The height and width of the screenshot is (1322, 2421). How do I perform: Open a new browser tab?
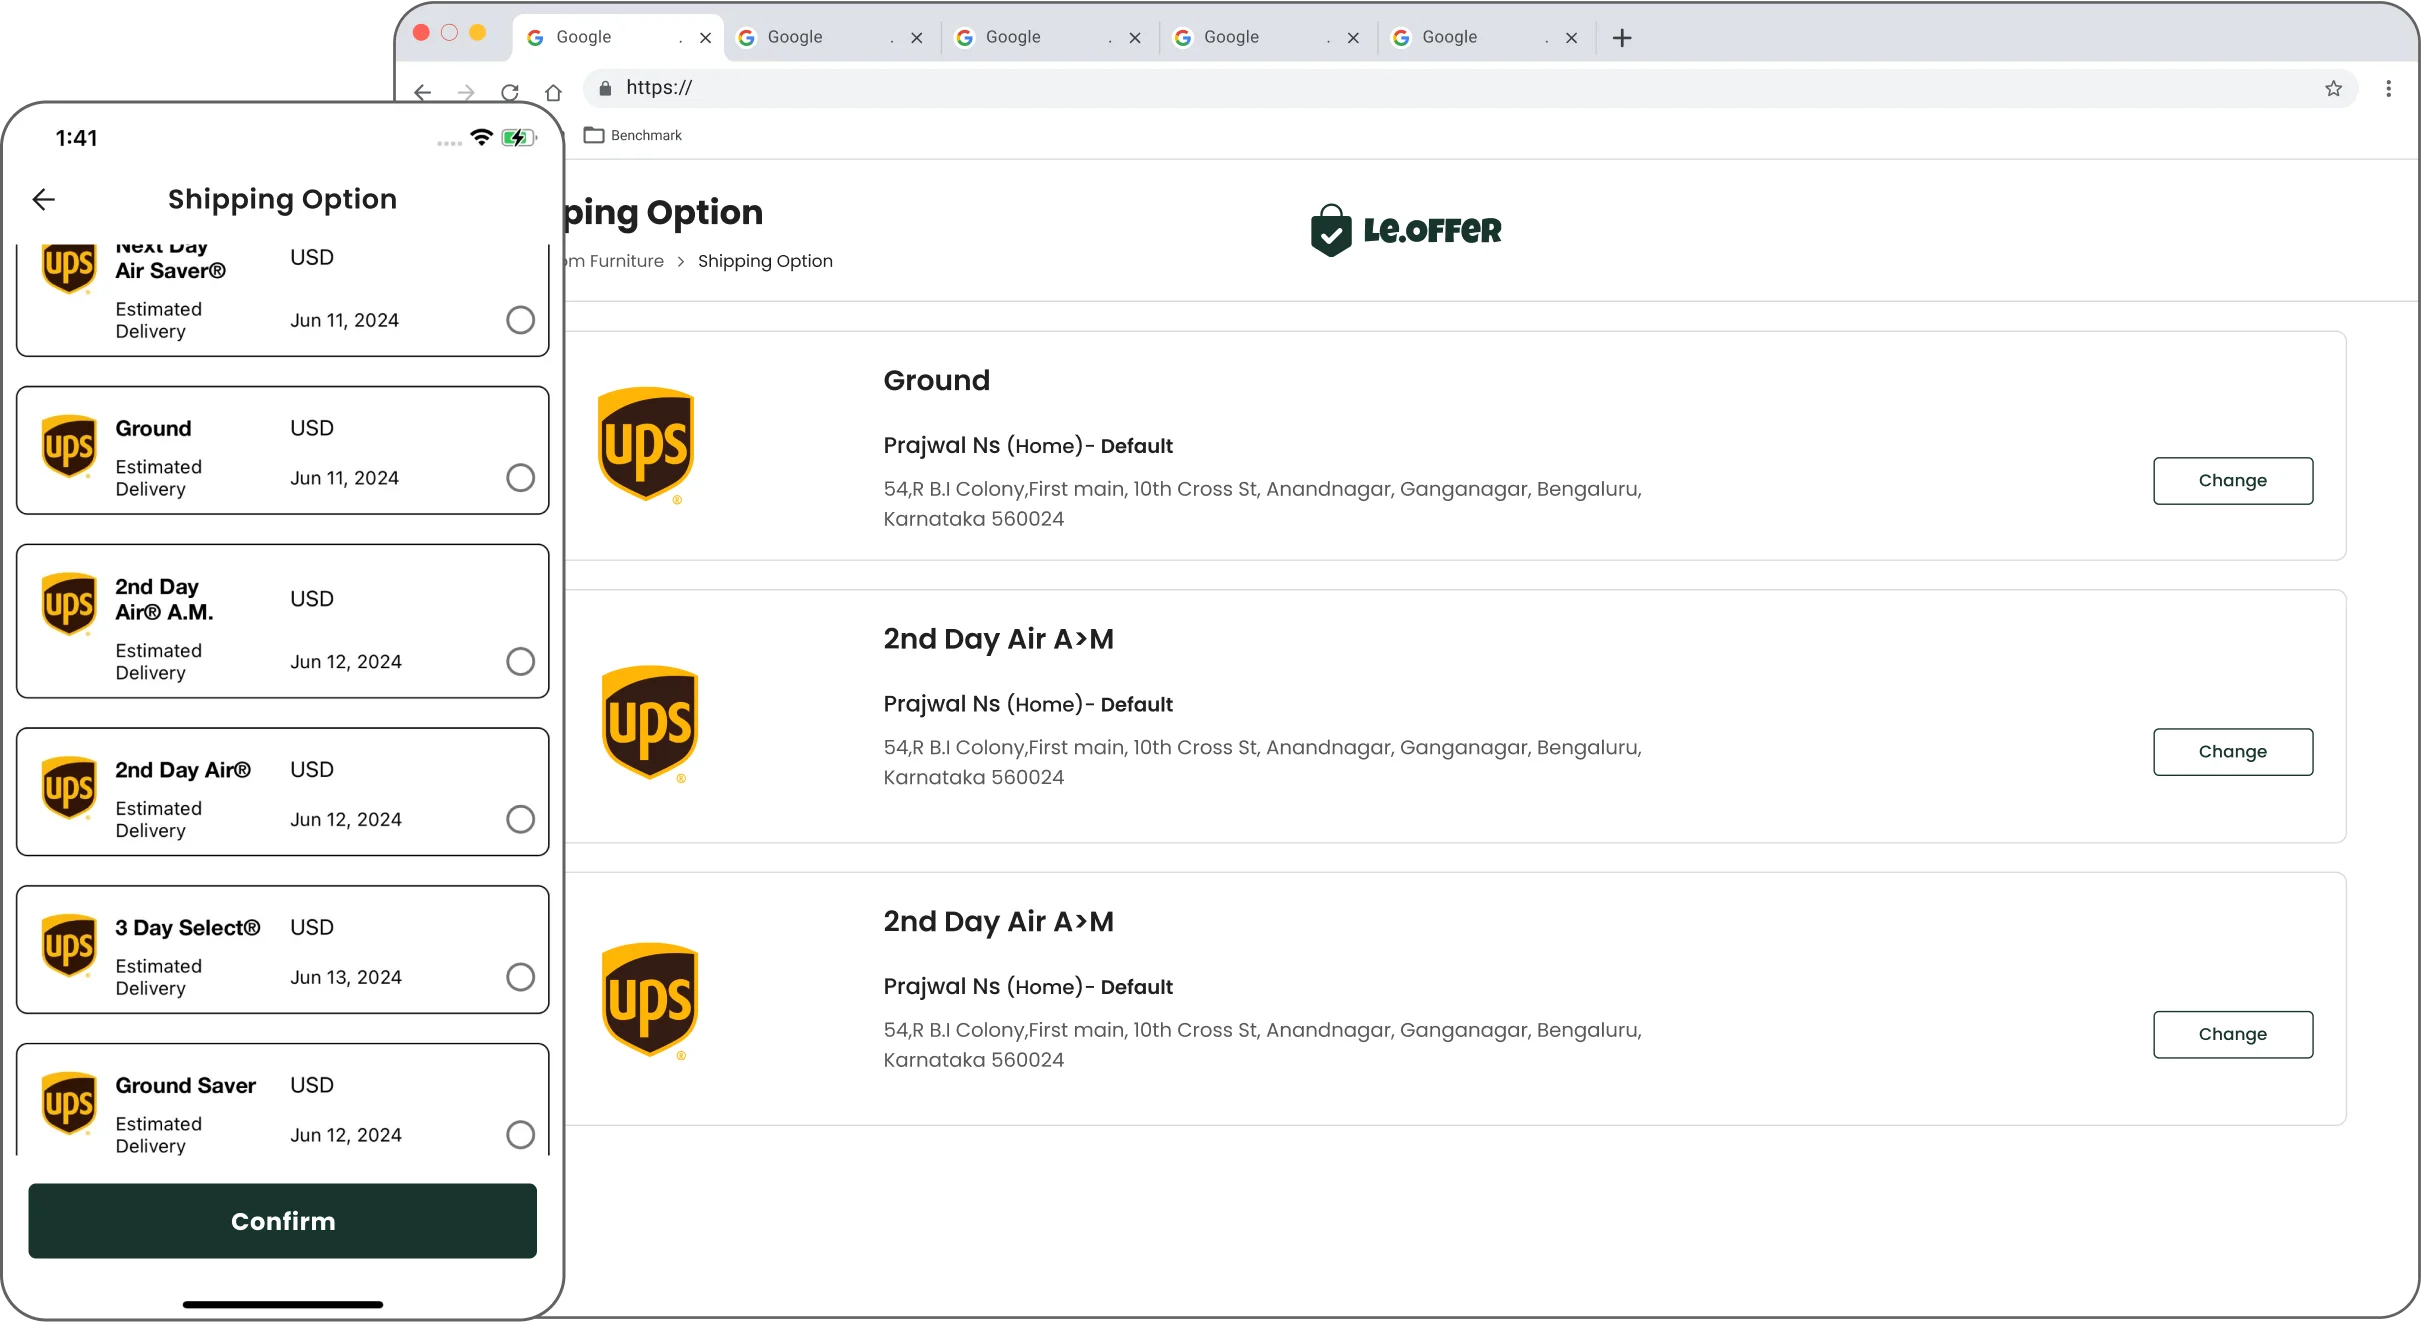click(1622, 38)
